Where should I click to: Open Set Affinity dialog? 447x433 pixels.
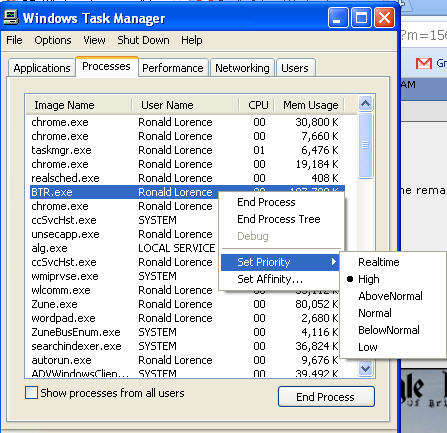point(270,279)
